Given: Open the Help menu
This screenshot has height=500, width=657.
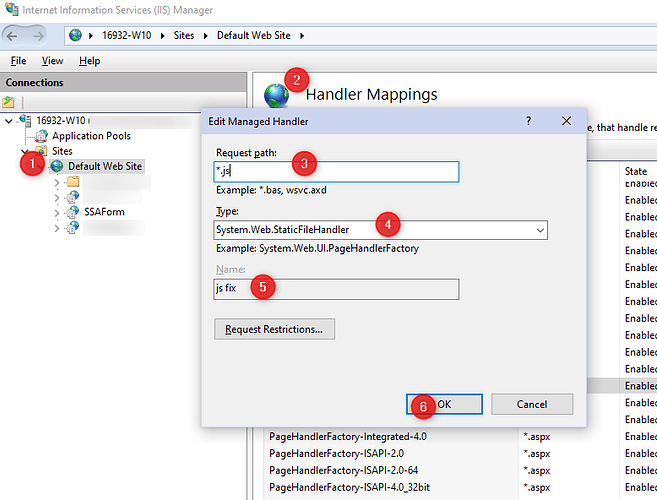Looking at the screenshot, I should point(89,61).
